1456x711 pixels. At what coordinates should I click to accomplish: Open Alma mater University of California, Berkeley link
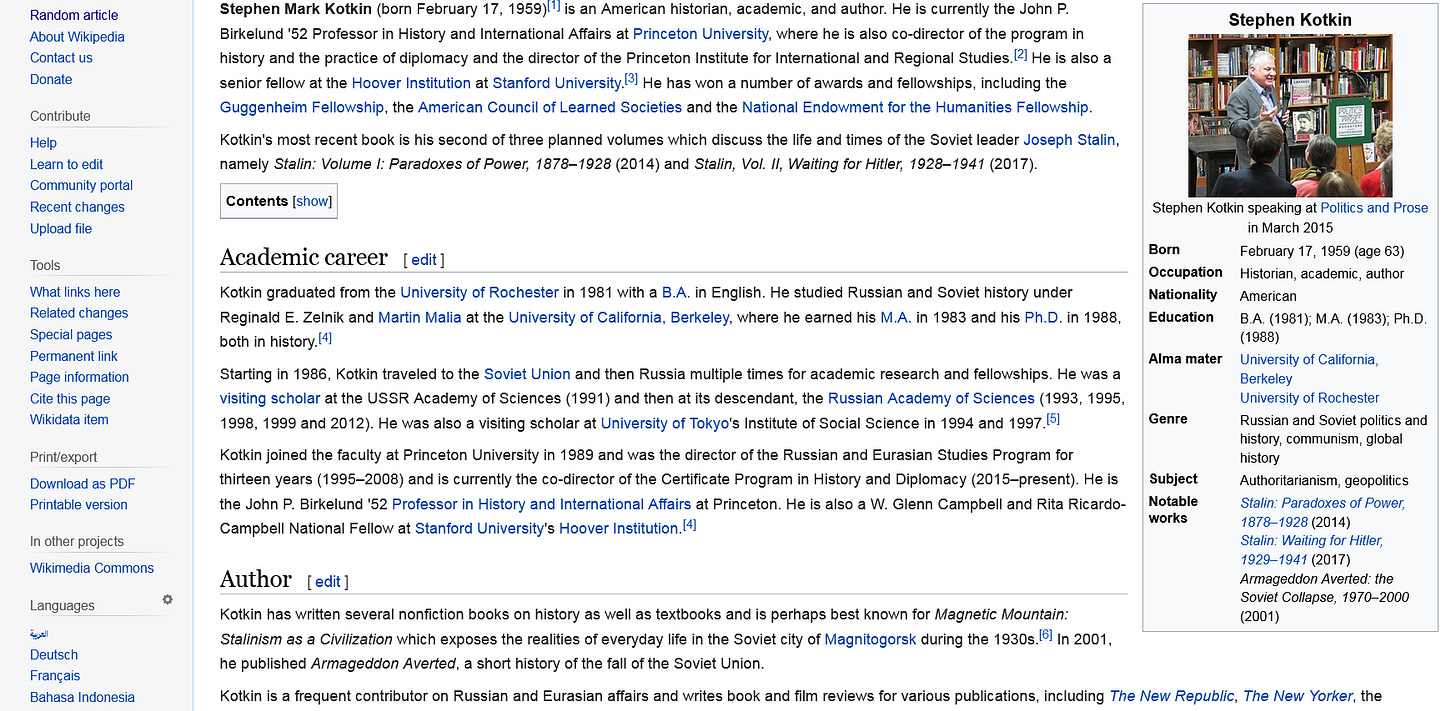pos(1309,369)
